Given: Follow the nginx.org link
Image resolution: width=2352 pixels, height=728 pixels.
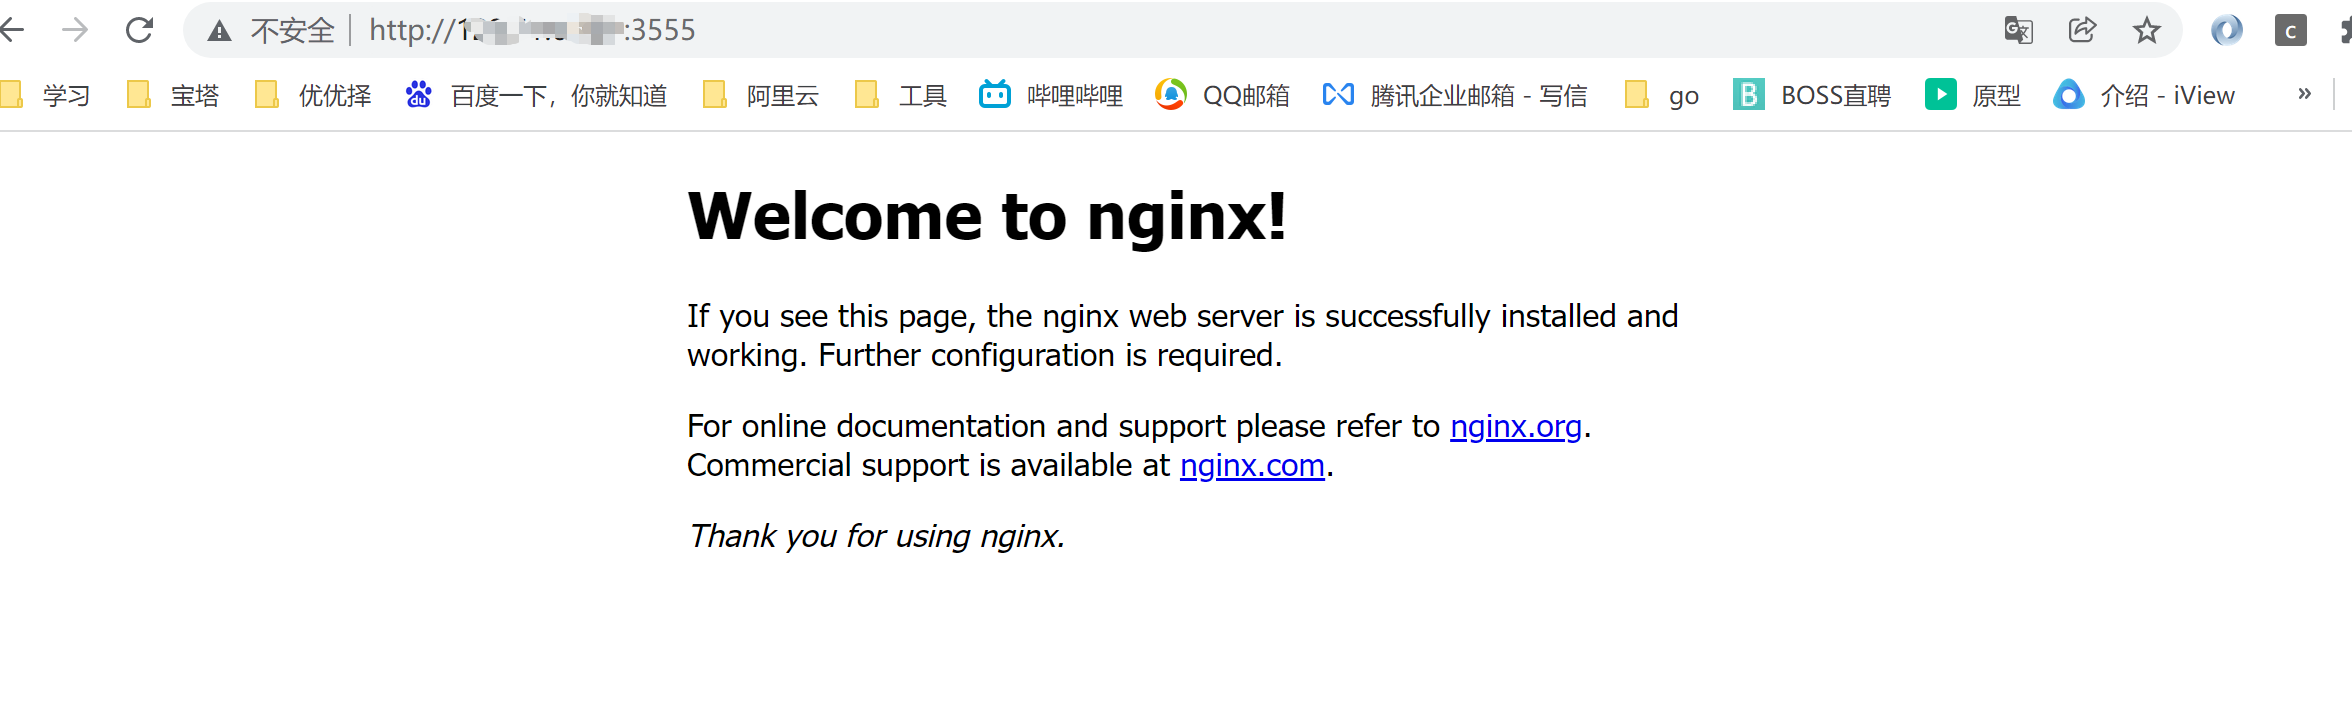Looking at the screenshot, I should [1515, 426].
